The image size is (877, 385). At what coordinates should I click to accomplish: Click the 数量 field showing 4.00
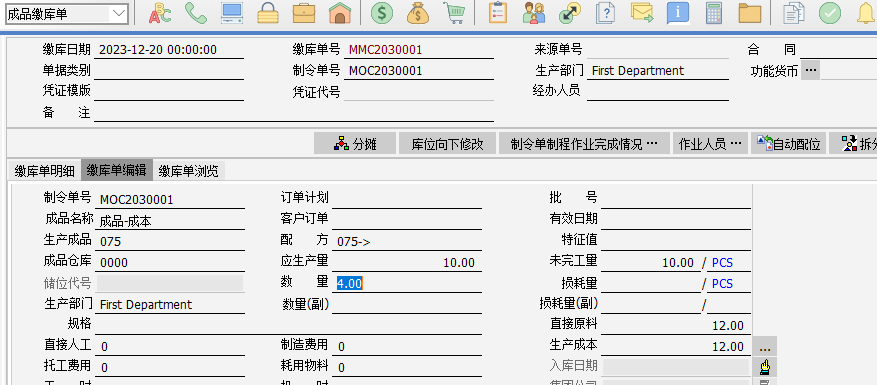[408, 284]
